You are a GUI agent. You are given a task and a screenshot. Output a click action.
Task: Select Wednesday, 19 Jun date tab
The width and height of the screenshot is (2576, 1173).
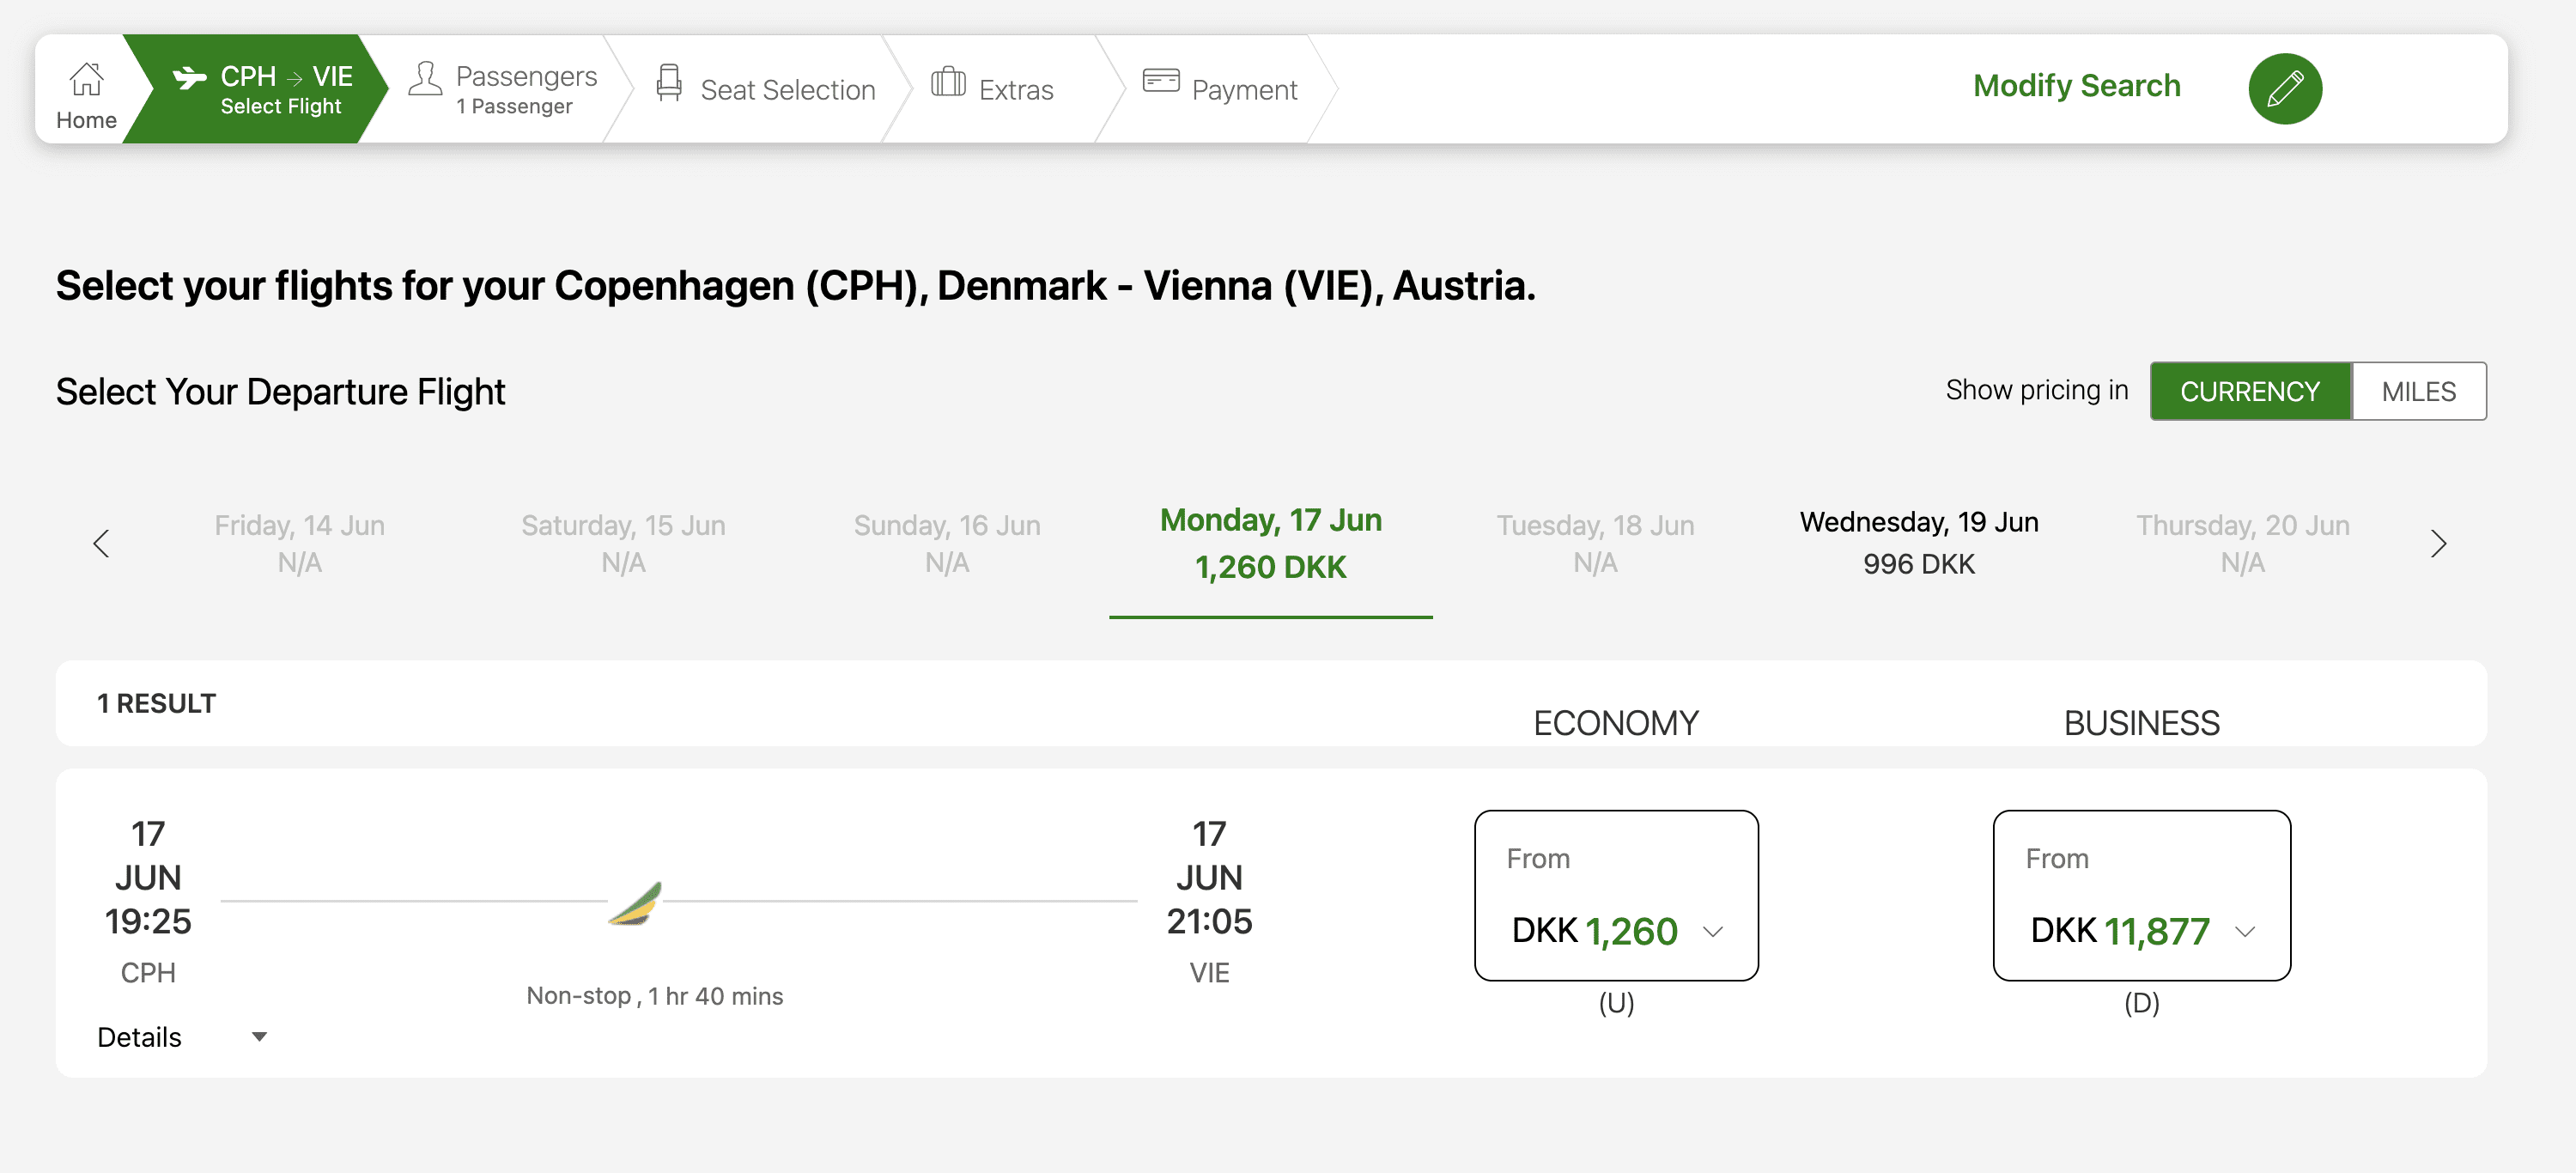coord(1918,543)
